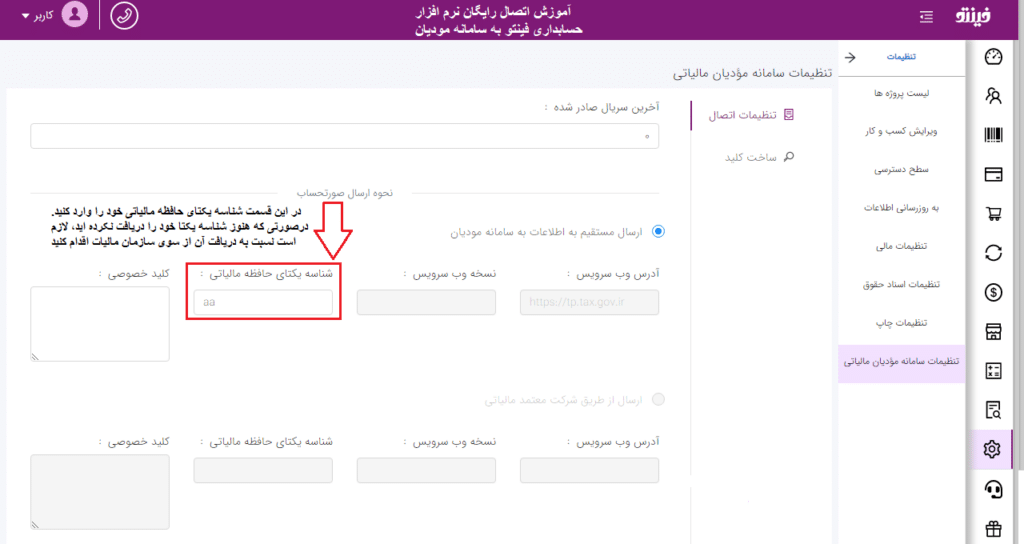Screen dimensions: 1024x544
Task: Open تنظیمات اسناد حقوق menu item
Action: tap(901, 285)
